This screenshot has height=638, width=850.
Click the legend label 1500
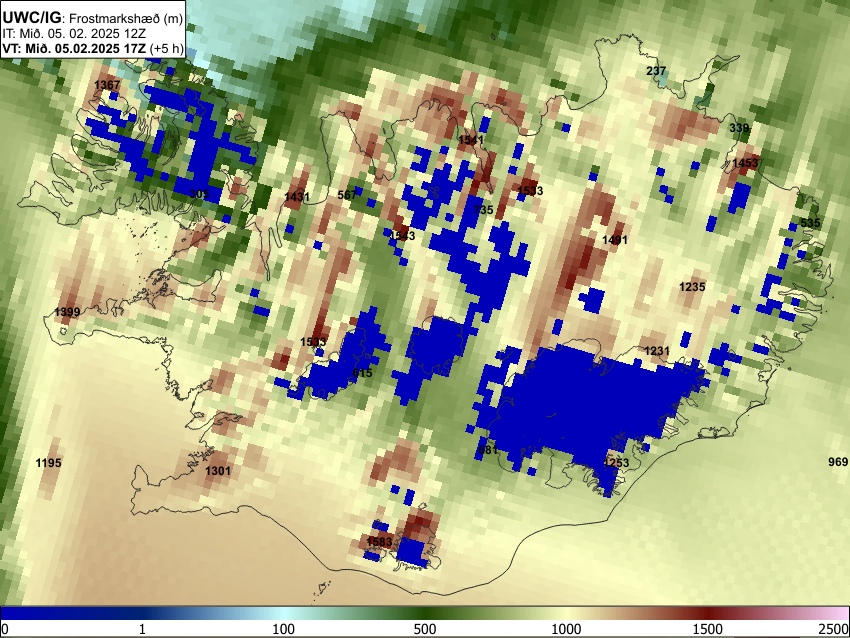pyautogui.click(x=707, y=629)
